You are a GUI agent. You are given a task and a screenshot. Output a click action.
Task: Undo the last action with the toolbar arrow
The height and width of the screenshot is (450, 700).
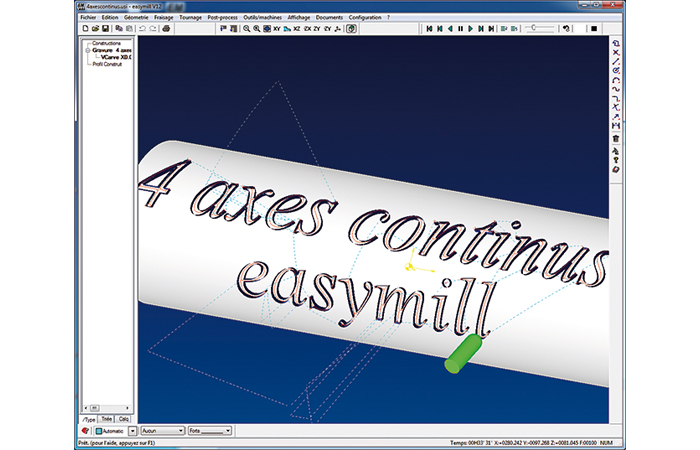pyautogui.click(x=142, y=29)
